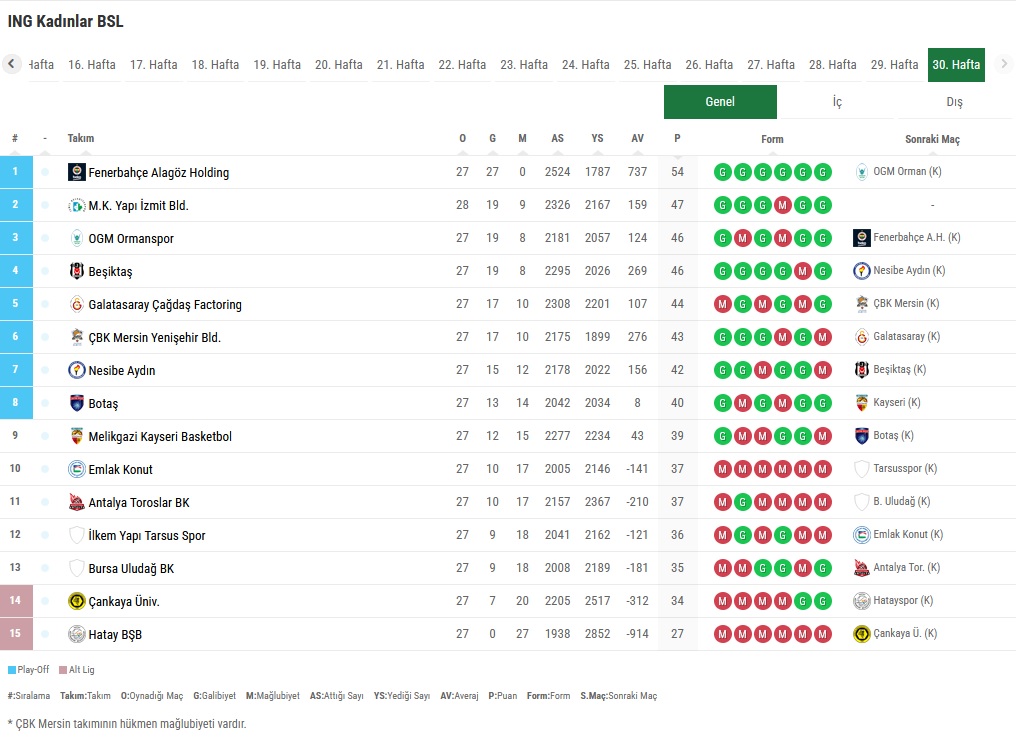Select the 27. Hafta tab
The height and width of the screenshot is (743, 1016).
tap(771, 65)
